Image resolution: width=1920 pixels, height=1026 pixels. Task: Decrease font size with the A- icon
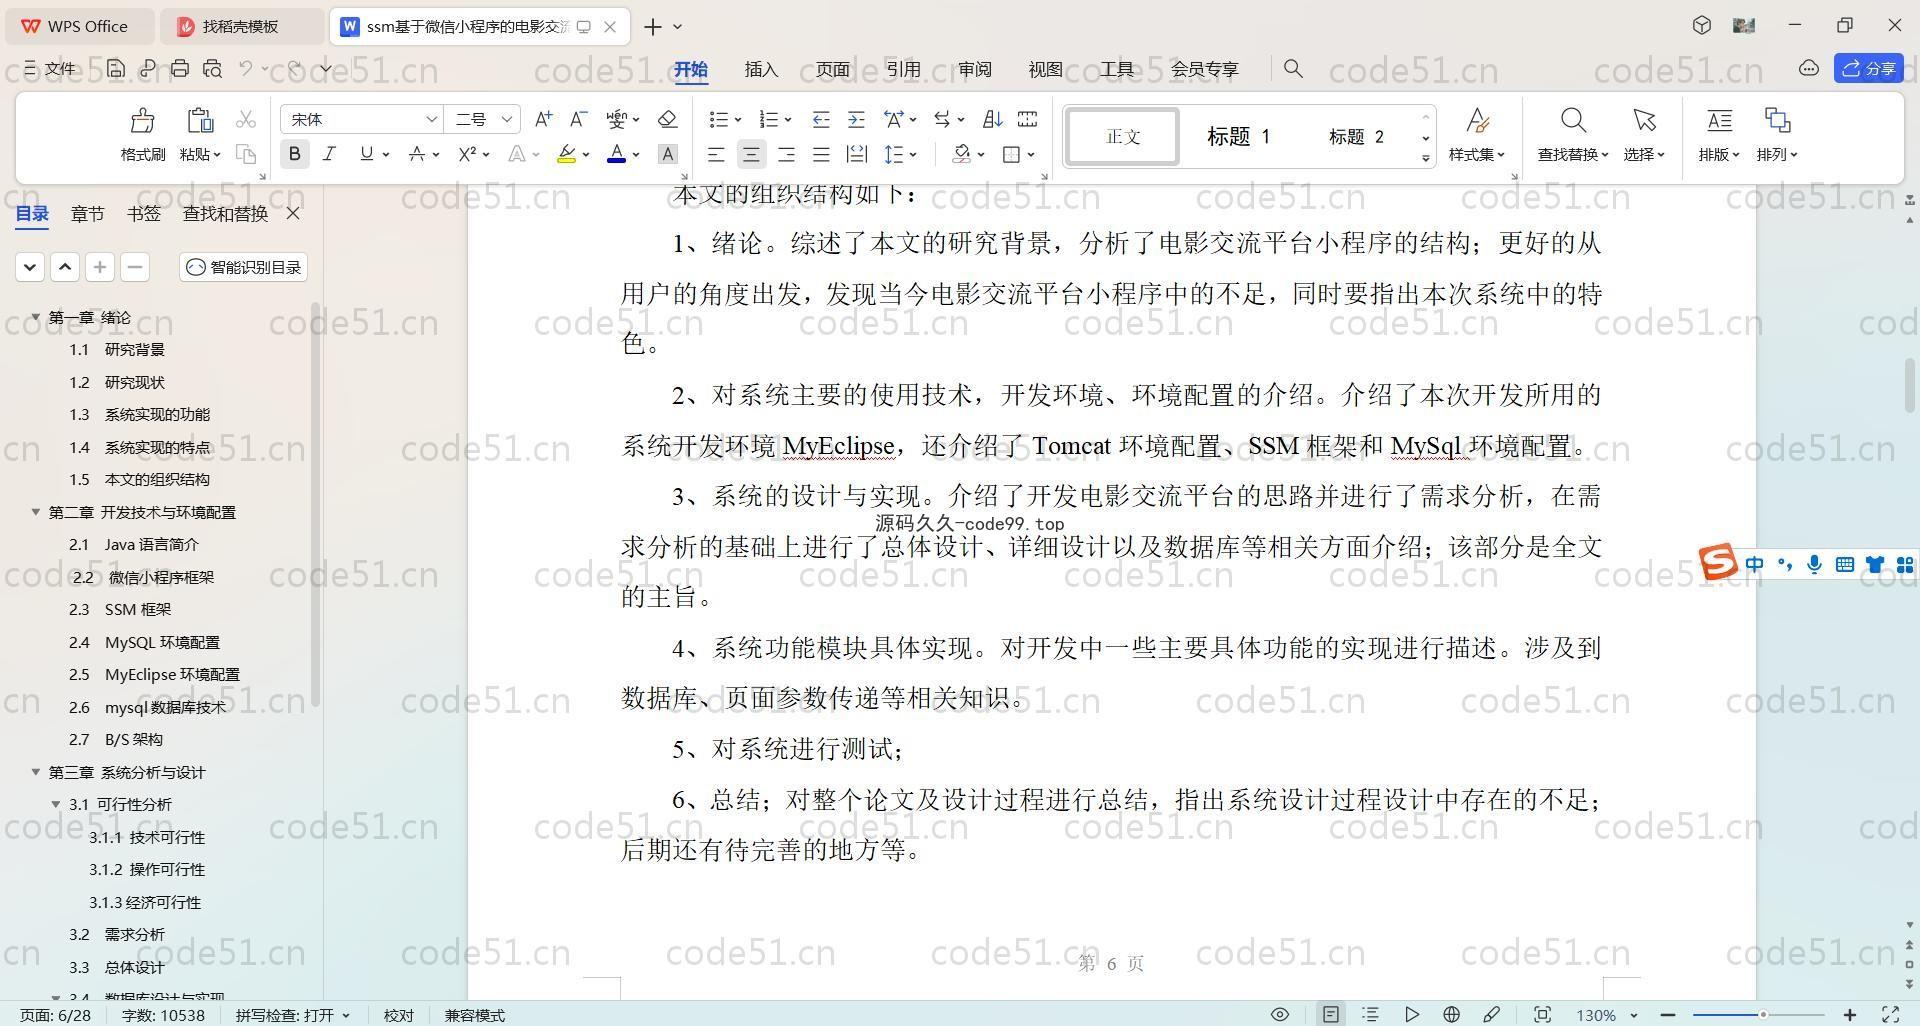tap(578, 119)
